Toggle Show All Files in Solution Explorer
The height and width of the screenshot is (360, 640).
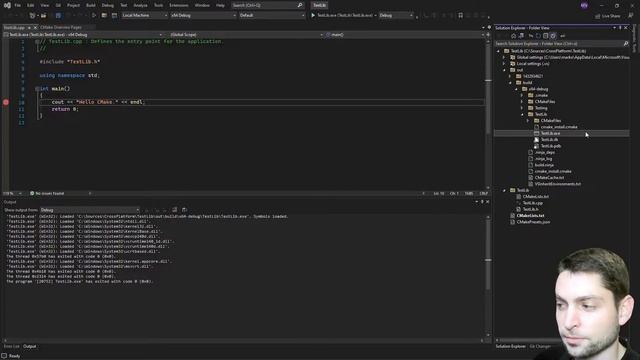pos(553,36)
